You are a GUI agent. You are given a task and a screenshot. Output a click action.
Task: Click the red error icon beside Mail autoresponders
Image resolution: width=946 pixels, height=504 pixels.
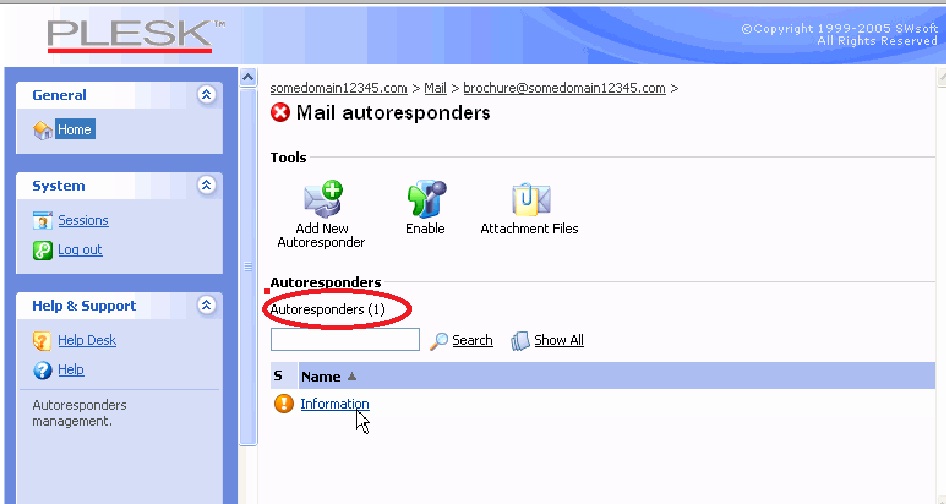(x=280, y=113)
